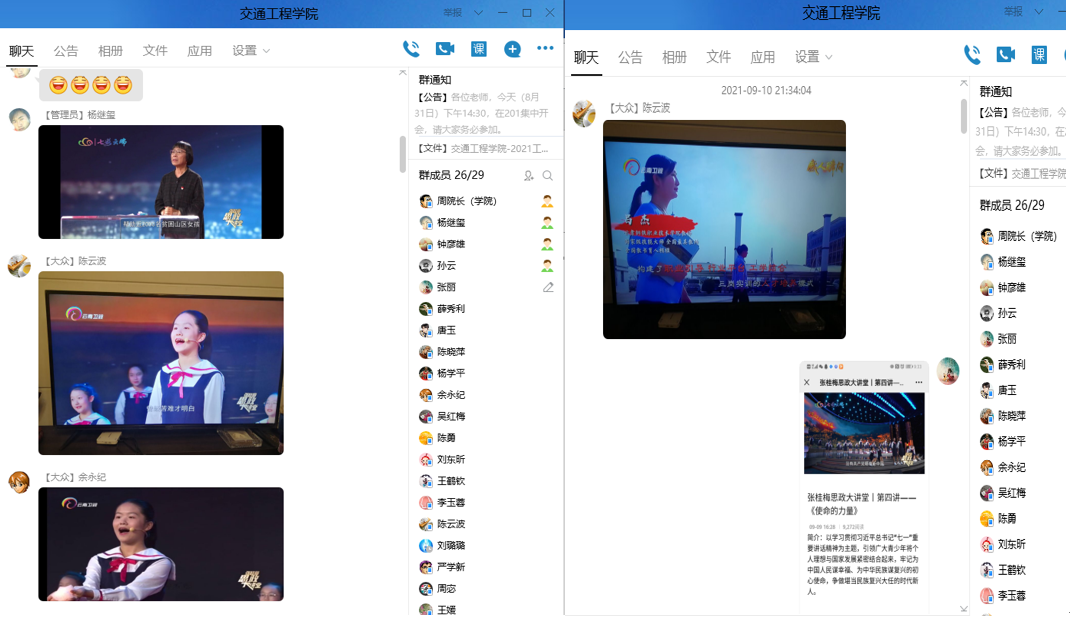Switch to the 相册 tab in right window
This screenshot has height=618, width=1070.
tap(674, 57)
